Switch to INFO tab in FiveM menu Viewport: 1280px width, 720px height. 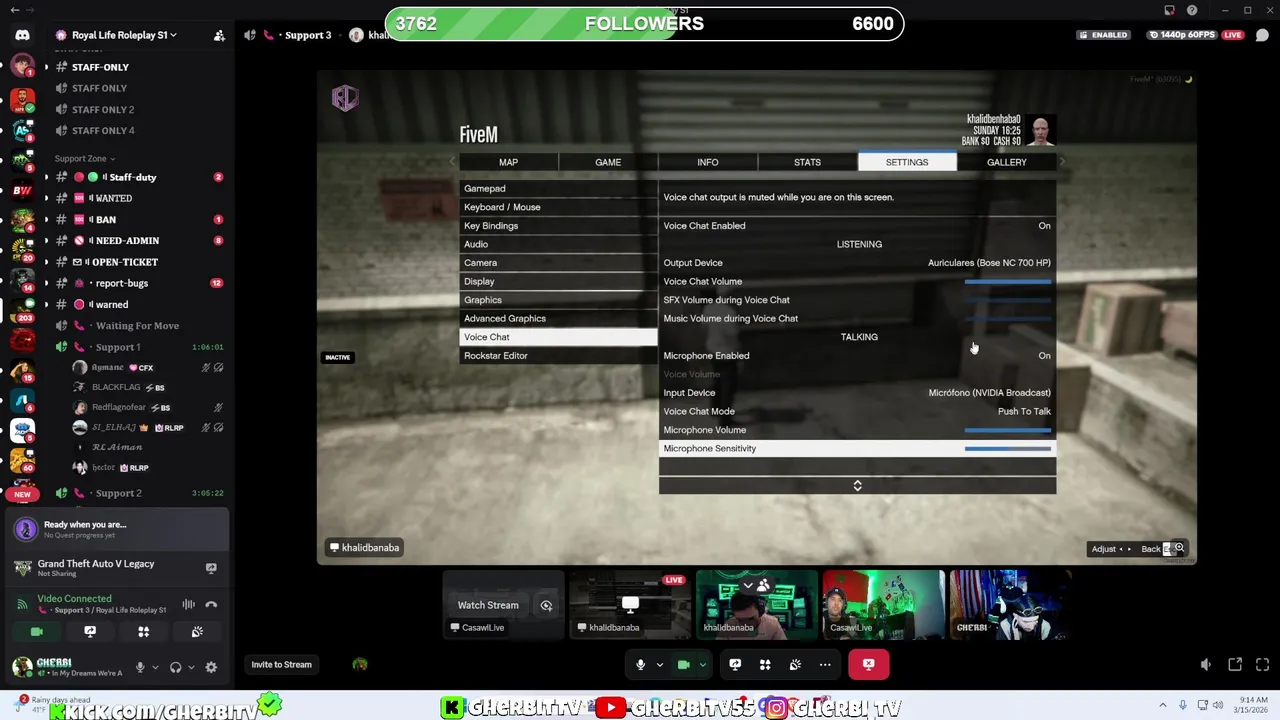coord(708,162)
